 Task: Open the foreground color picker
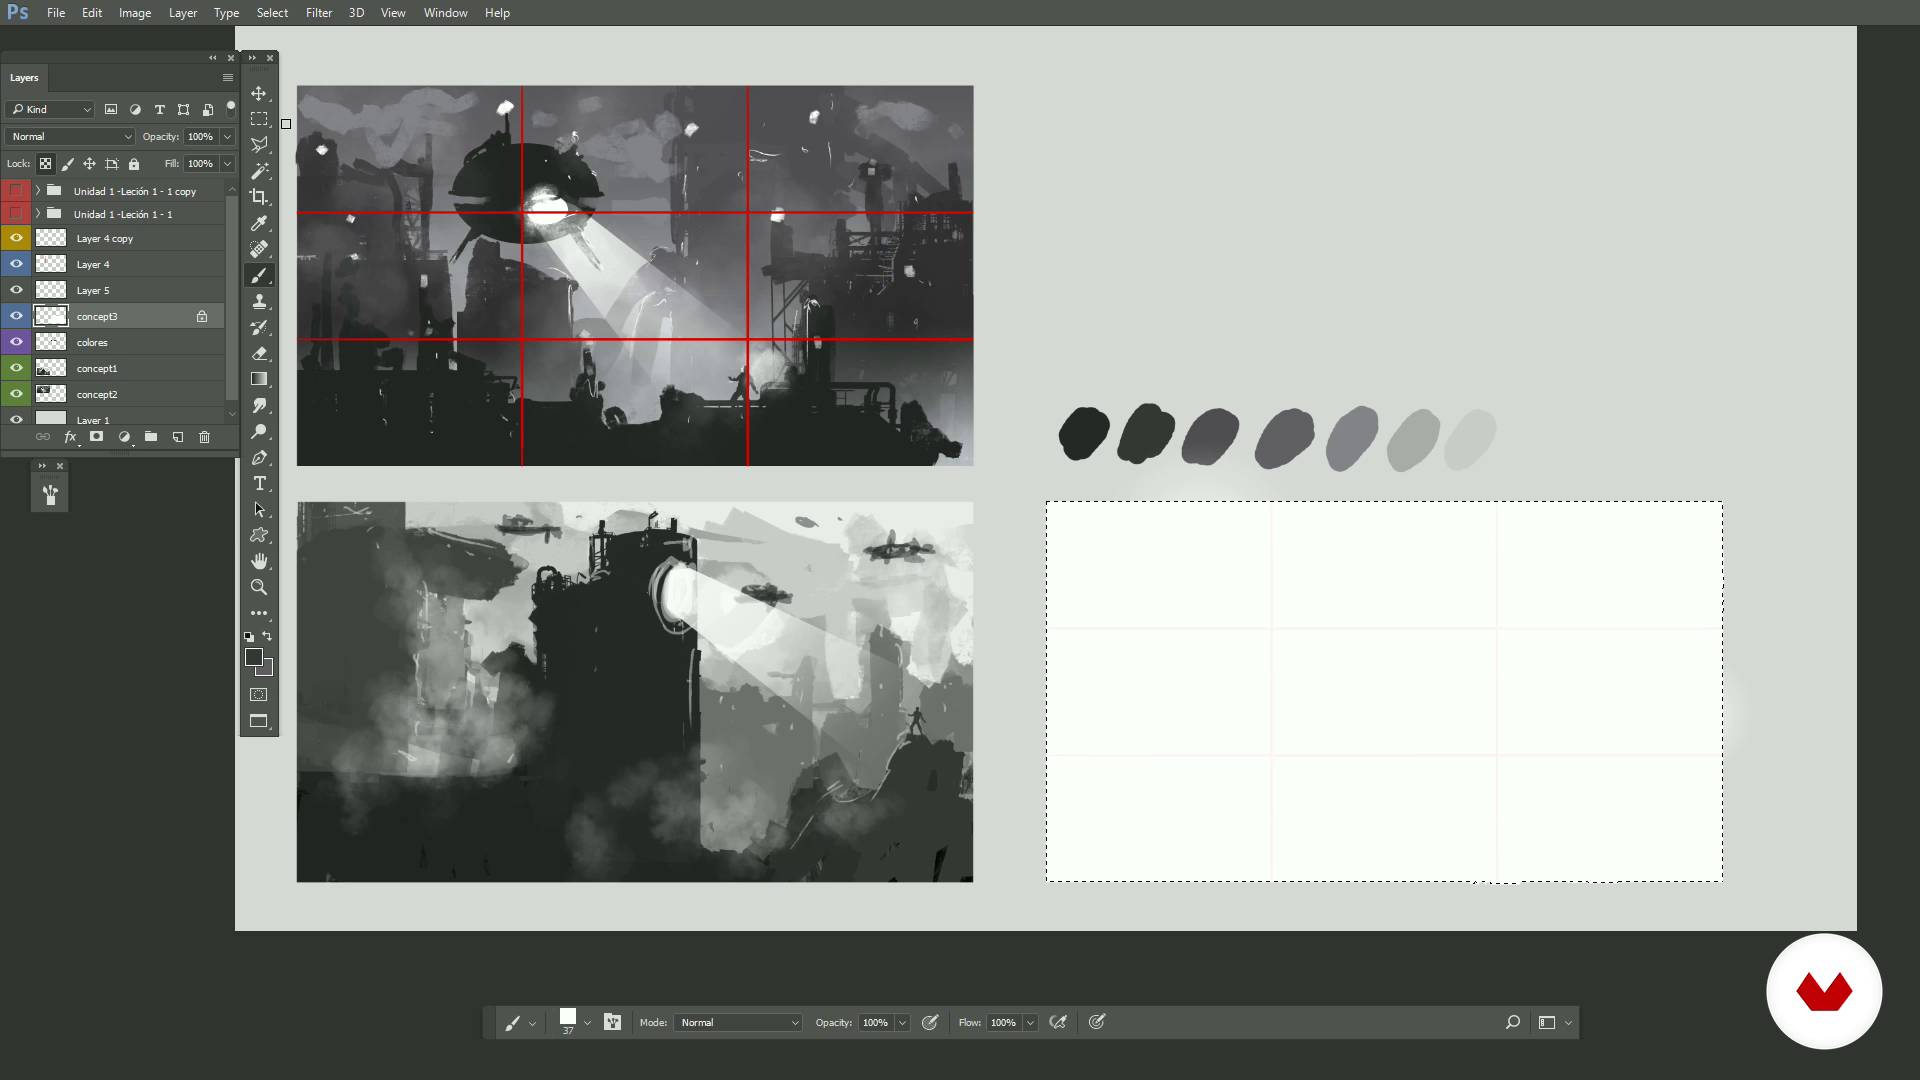[x=254, y=657]
